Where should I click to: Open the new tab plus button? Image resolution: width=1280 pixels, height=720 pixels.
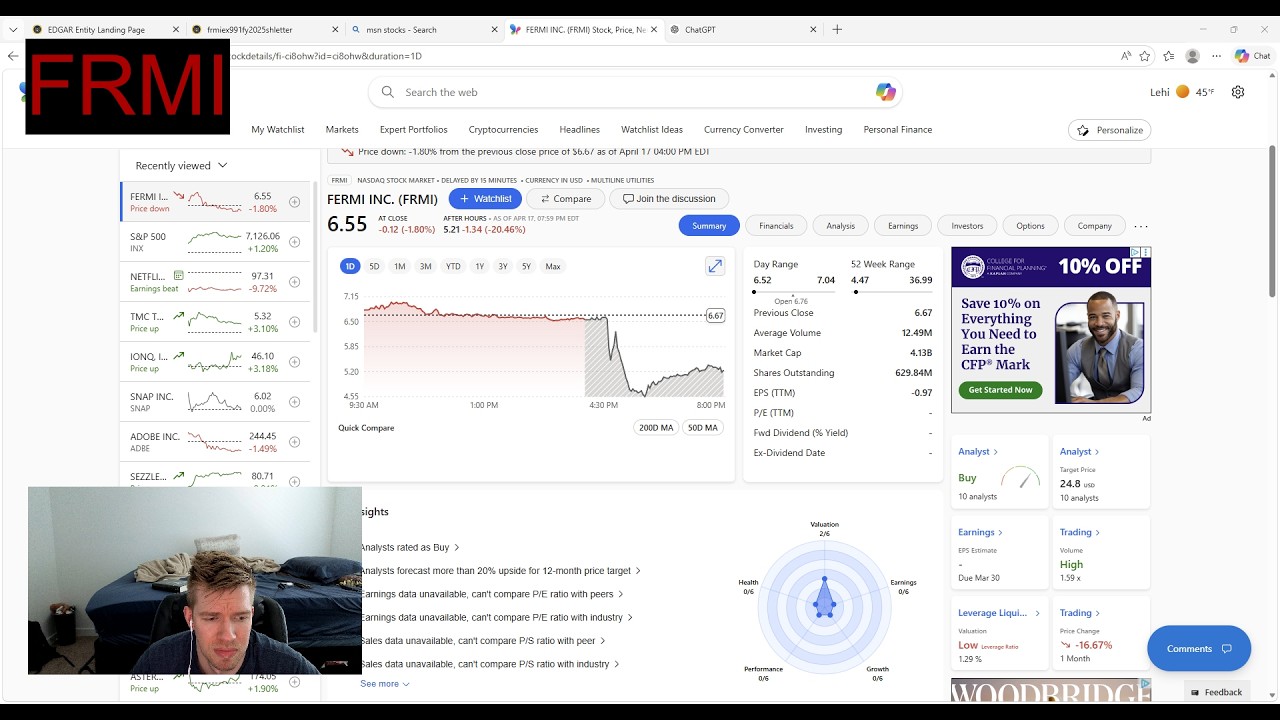click(837, 29)
